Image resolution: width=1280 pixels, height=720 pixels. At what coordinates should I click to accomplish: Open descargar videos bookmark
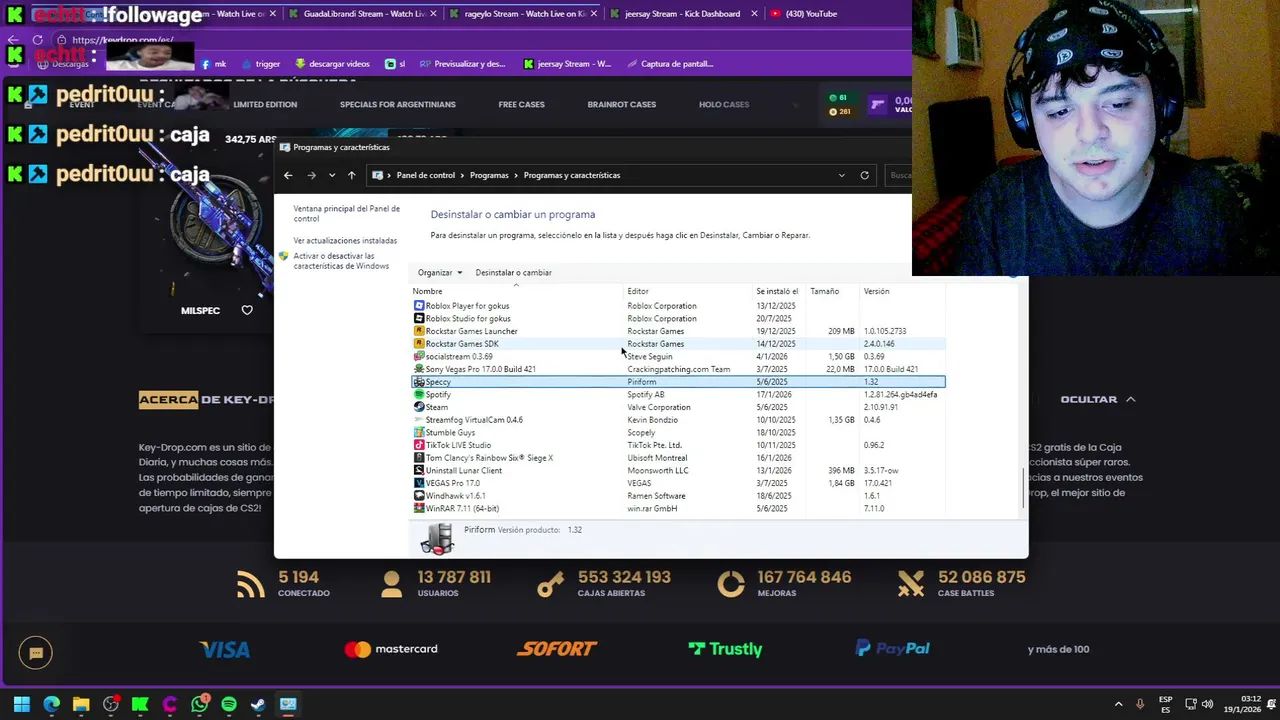[331, 64]
